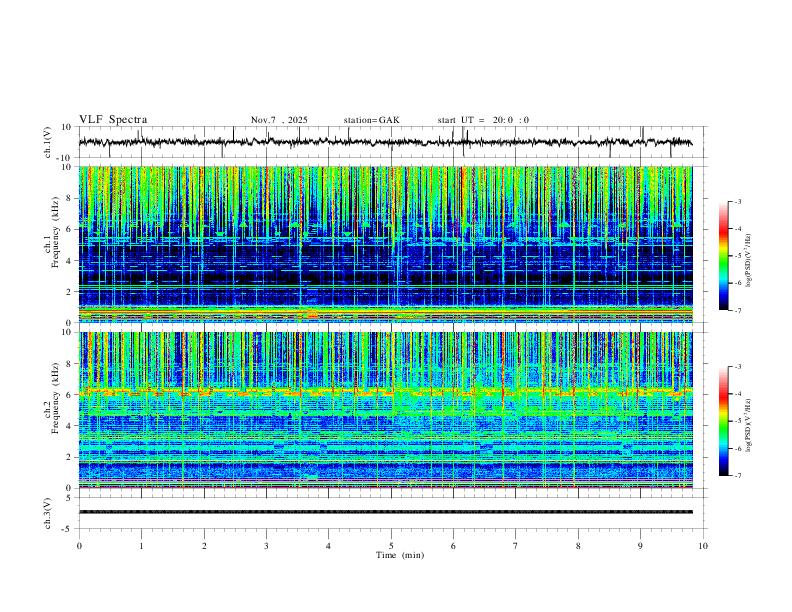The width and height of the screenshot is (792, 612).
Task: Click the ch.2 spectrogram panel
Action: (385, 410)
